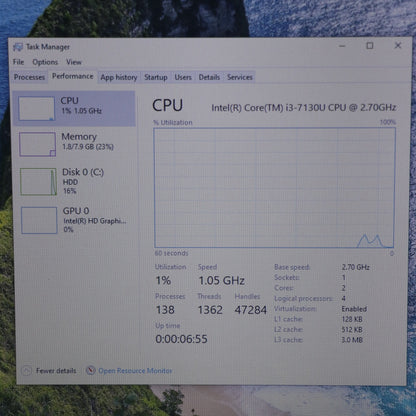Image resolution: width=416 pixels, height=416 pixels.
Task: Go to the Users tab
Action: 183,77
